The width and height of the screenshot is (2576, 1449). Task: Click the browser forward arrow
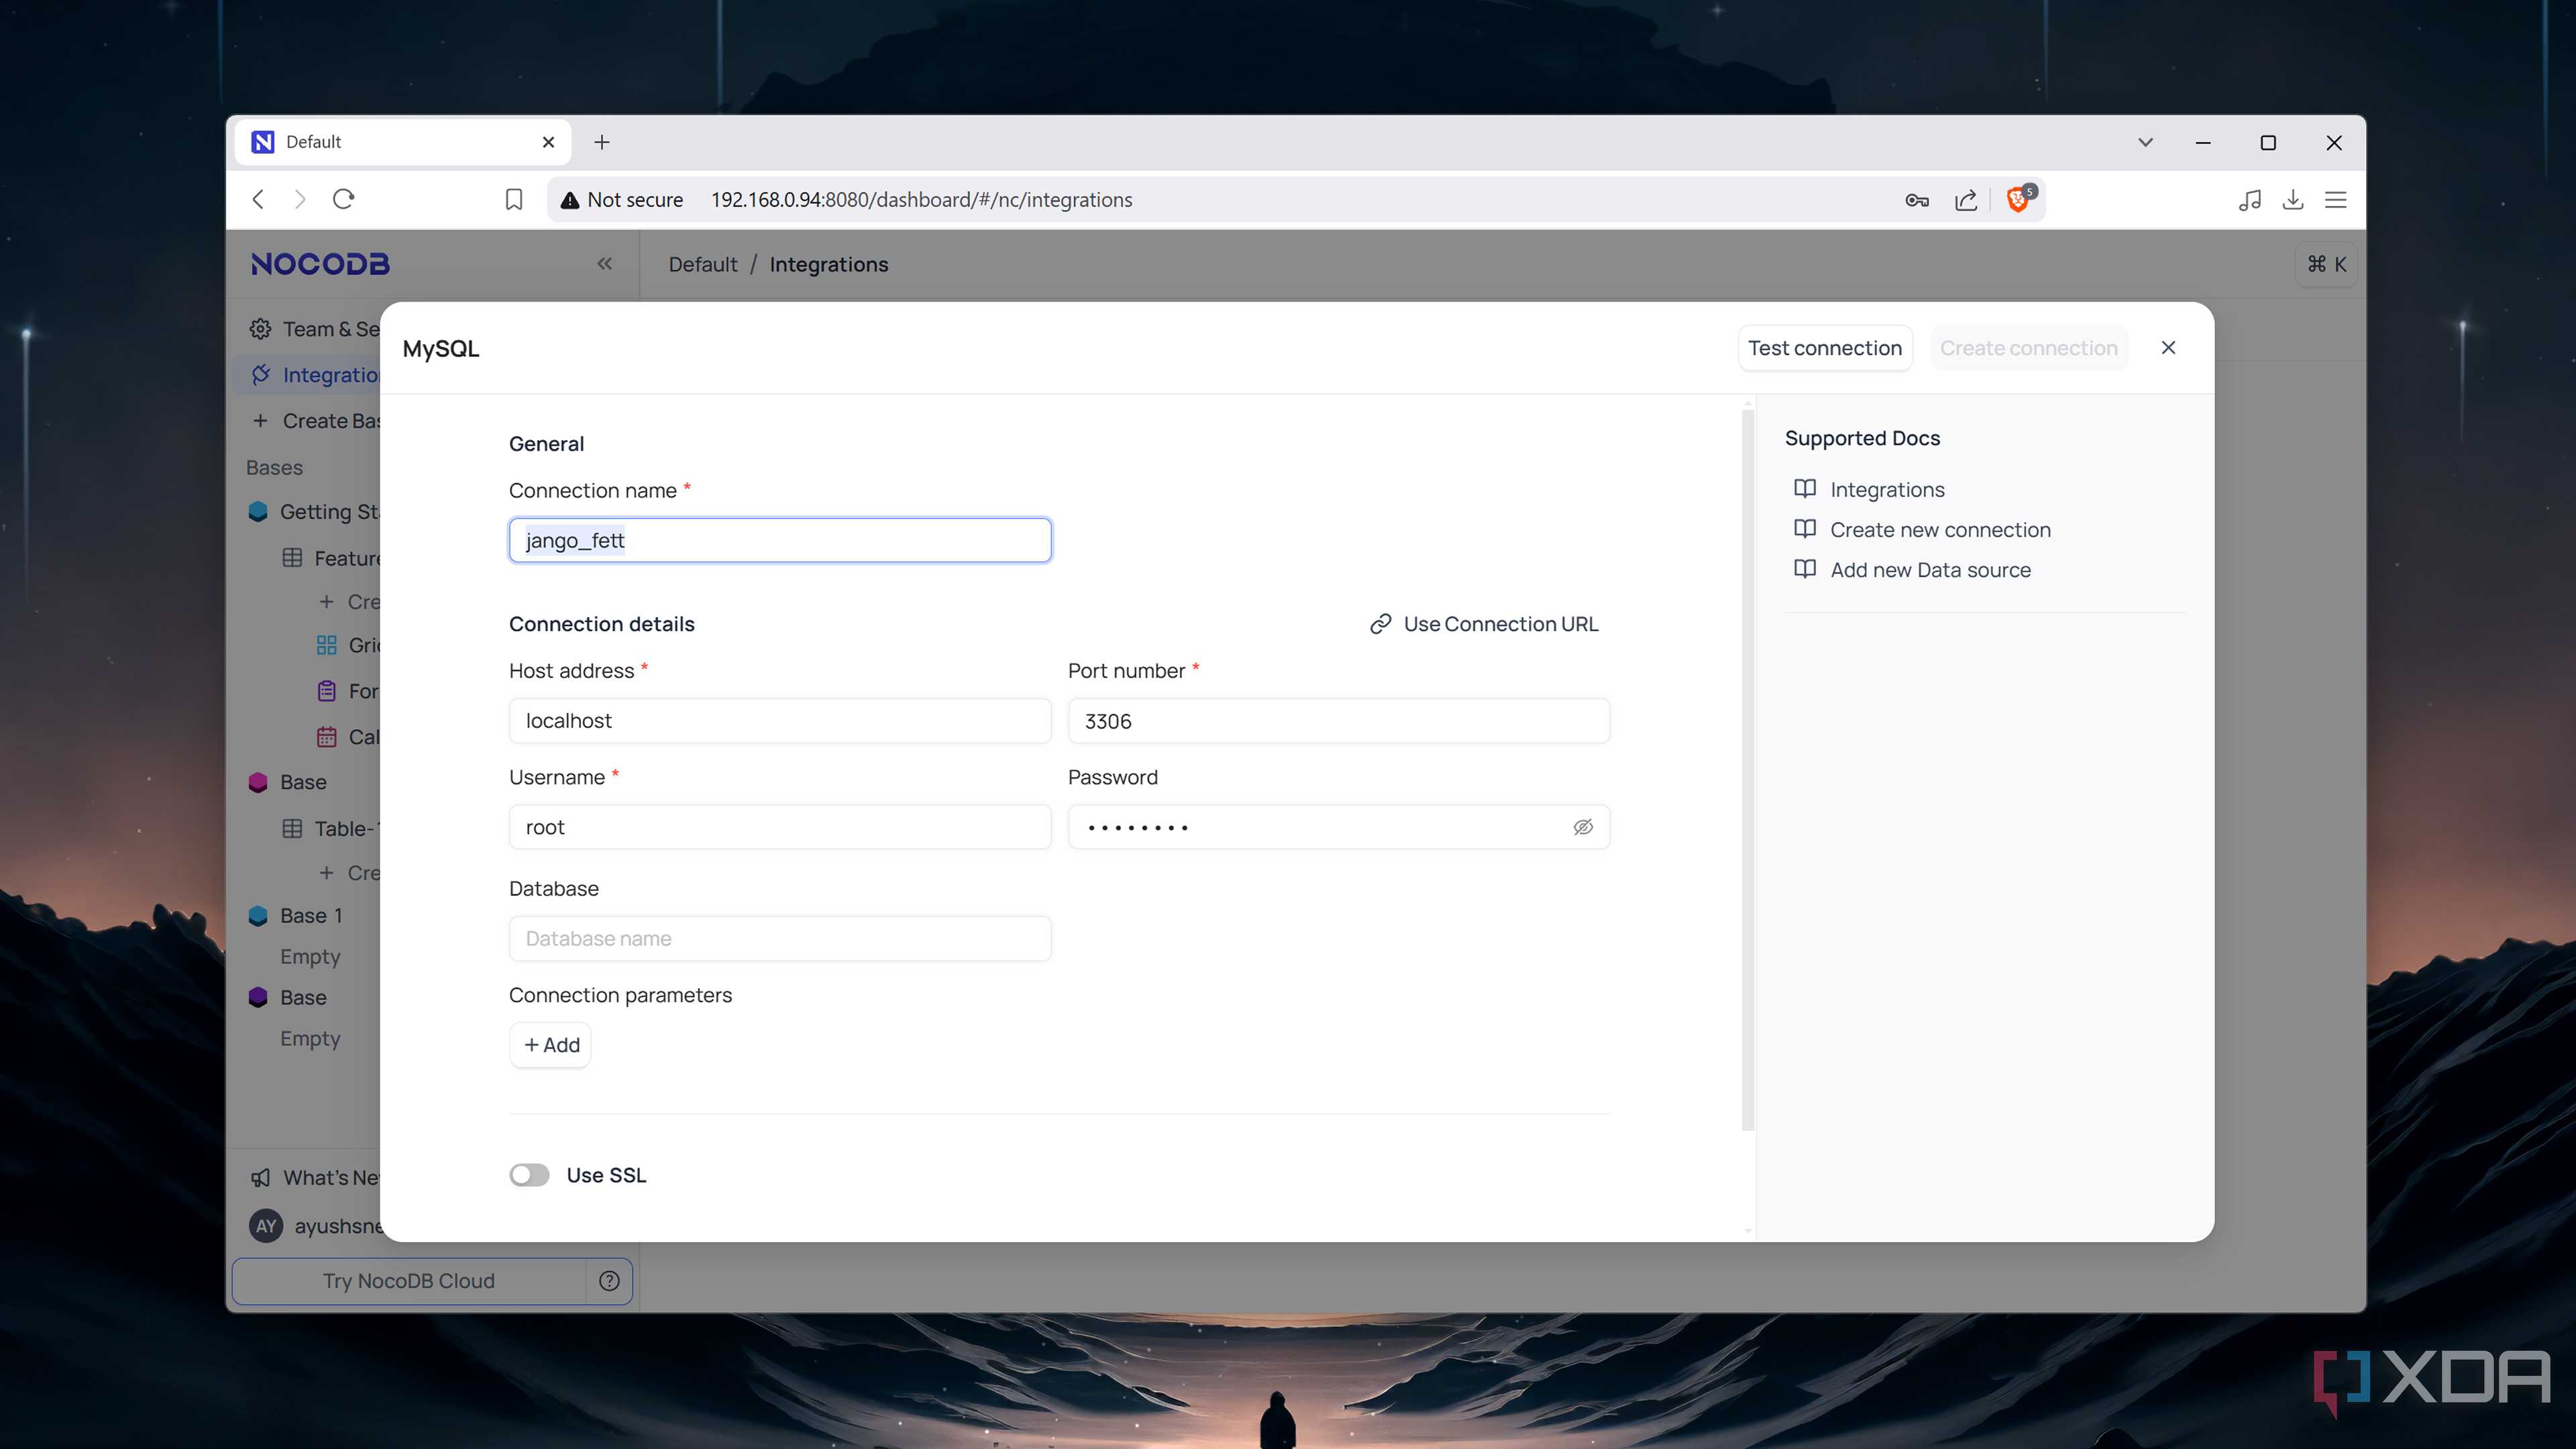(x=300, y=199)
